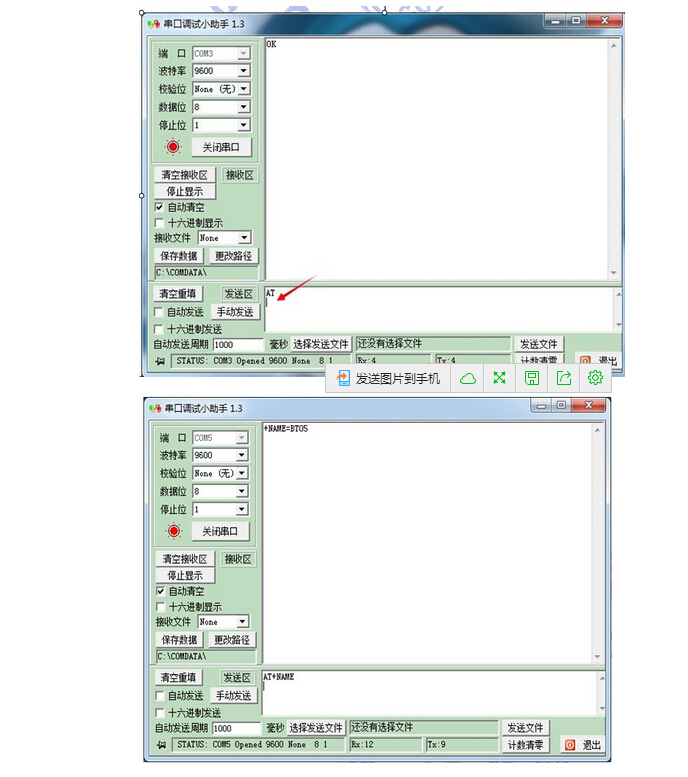Click the green cloud icon in floating toolbar
Image resolution: width=688 pixels, height=777 pixels.
coord(467,378)
